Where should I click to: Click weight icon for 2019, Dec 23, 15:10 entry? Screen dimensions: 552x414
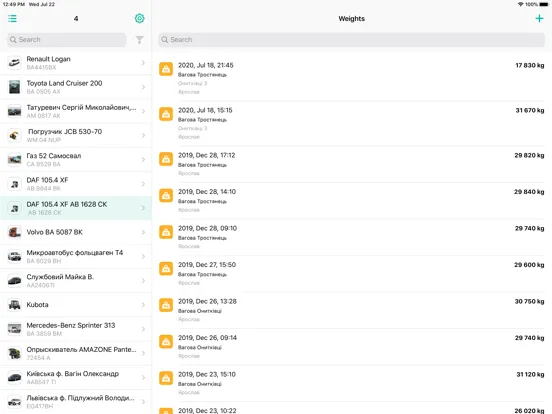tap(166, 378)
